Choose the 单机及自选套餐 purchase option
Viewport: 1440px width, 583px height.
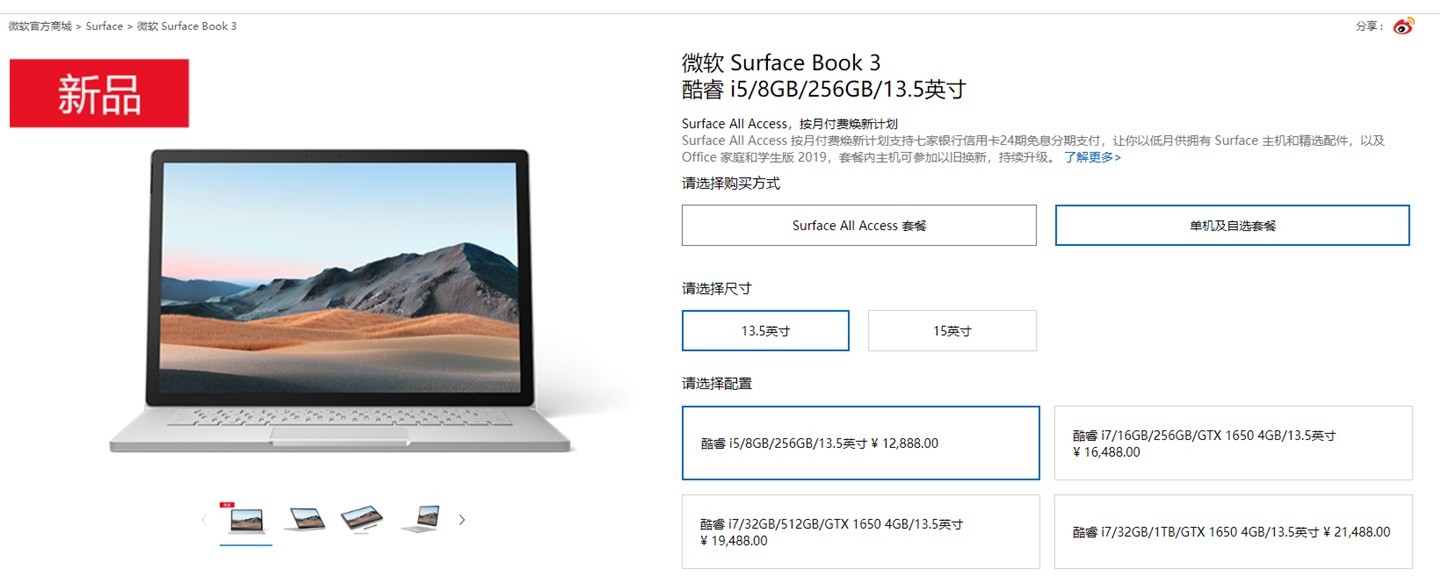(x=1232, y=225)
